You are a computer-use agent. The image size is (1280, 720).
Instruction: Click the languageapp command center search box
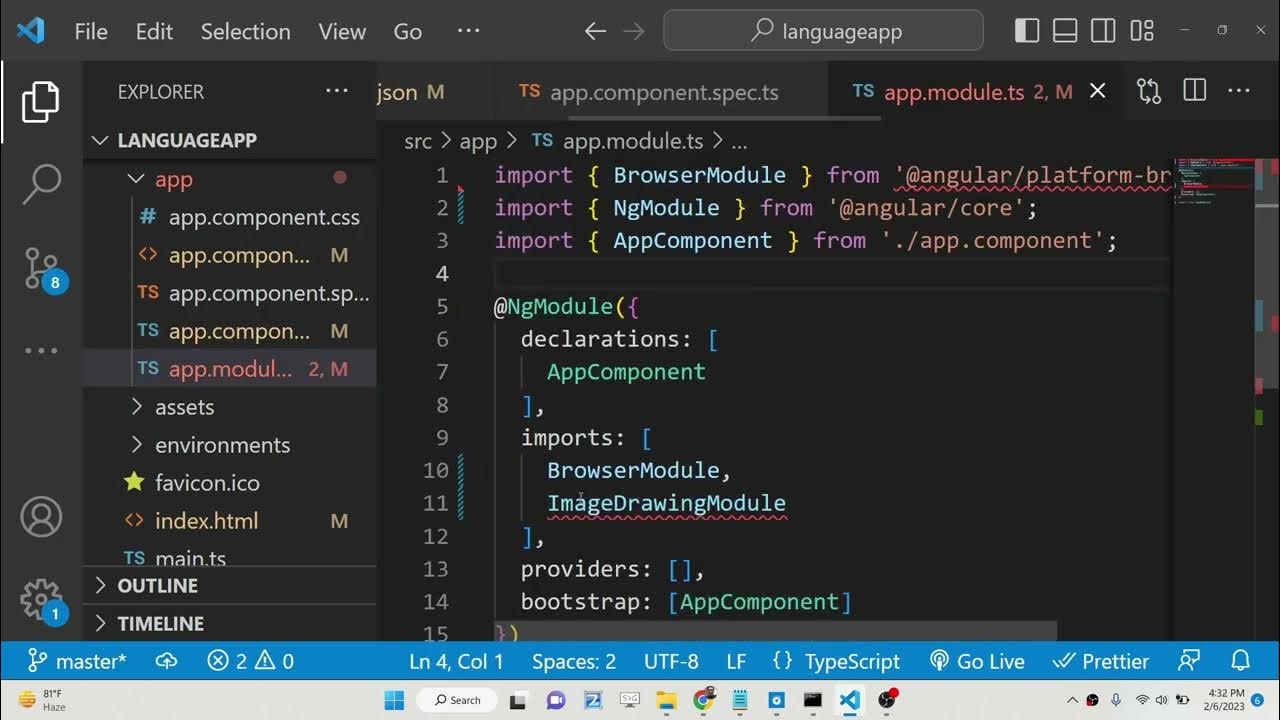(x=823, y=31)
